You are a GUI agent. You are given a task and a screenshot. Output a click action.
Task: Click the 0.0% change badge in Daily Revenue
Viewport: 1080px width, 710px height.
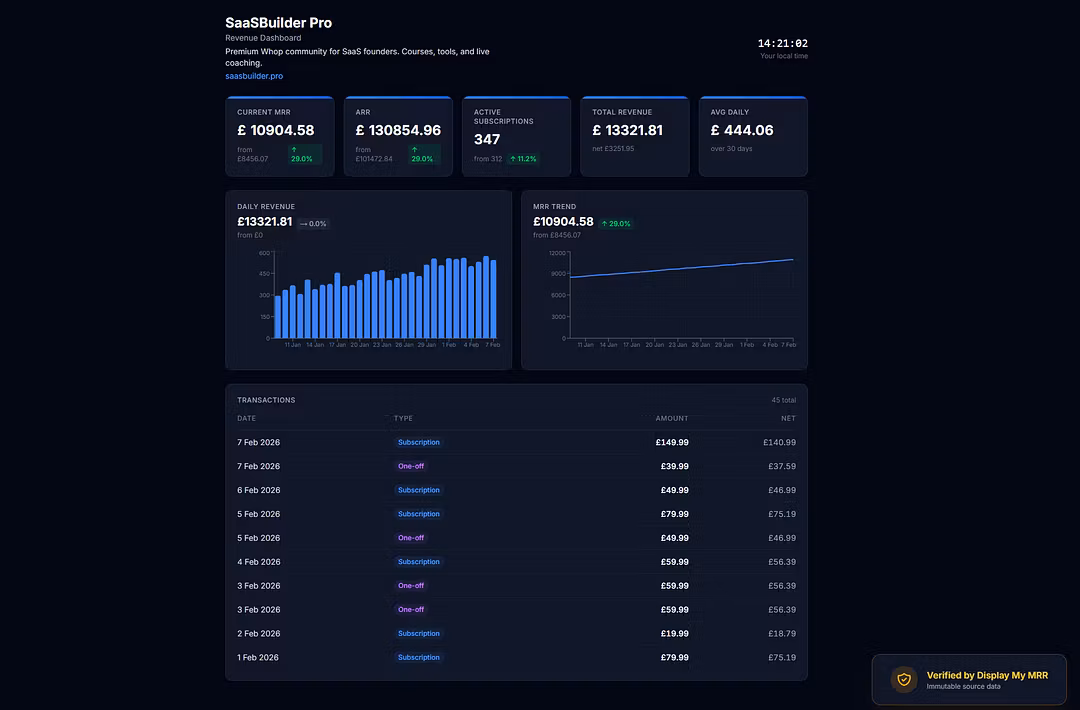[313, 224]
